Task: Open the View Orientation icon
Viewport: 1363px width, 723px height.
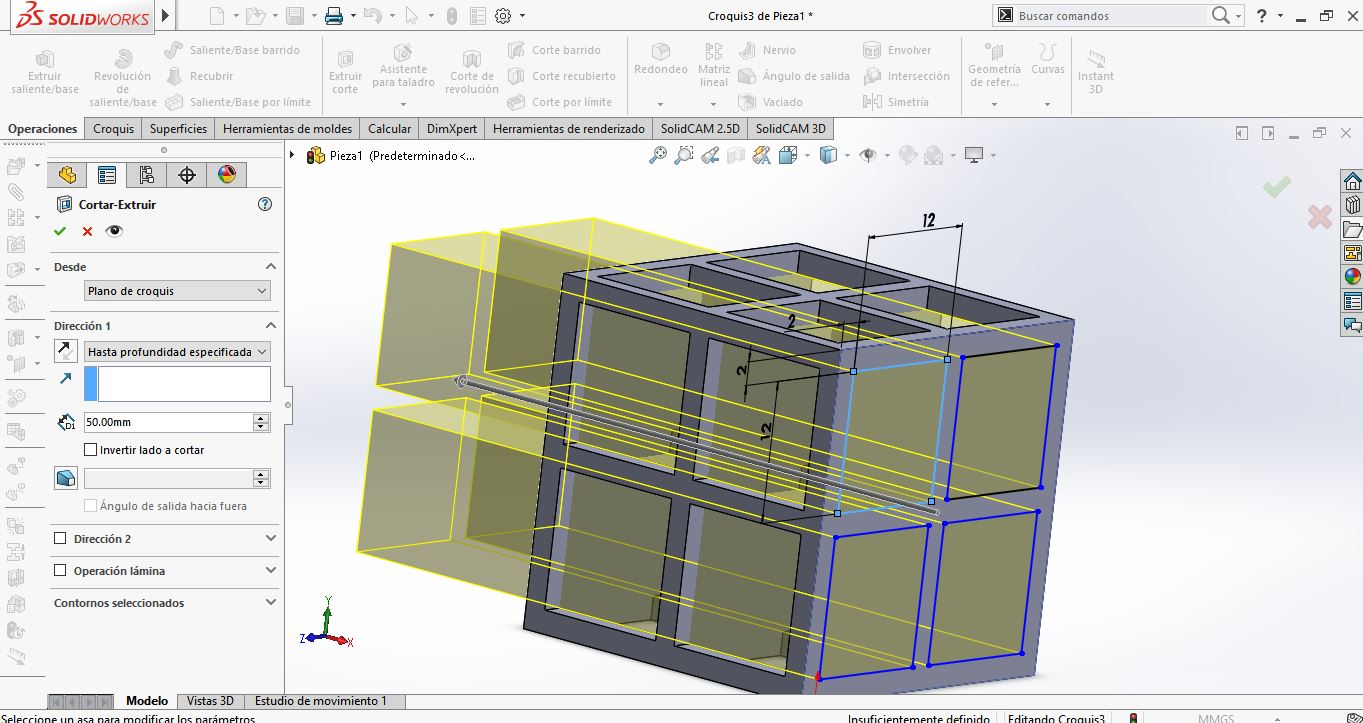Action: [787, 155]
